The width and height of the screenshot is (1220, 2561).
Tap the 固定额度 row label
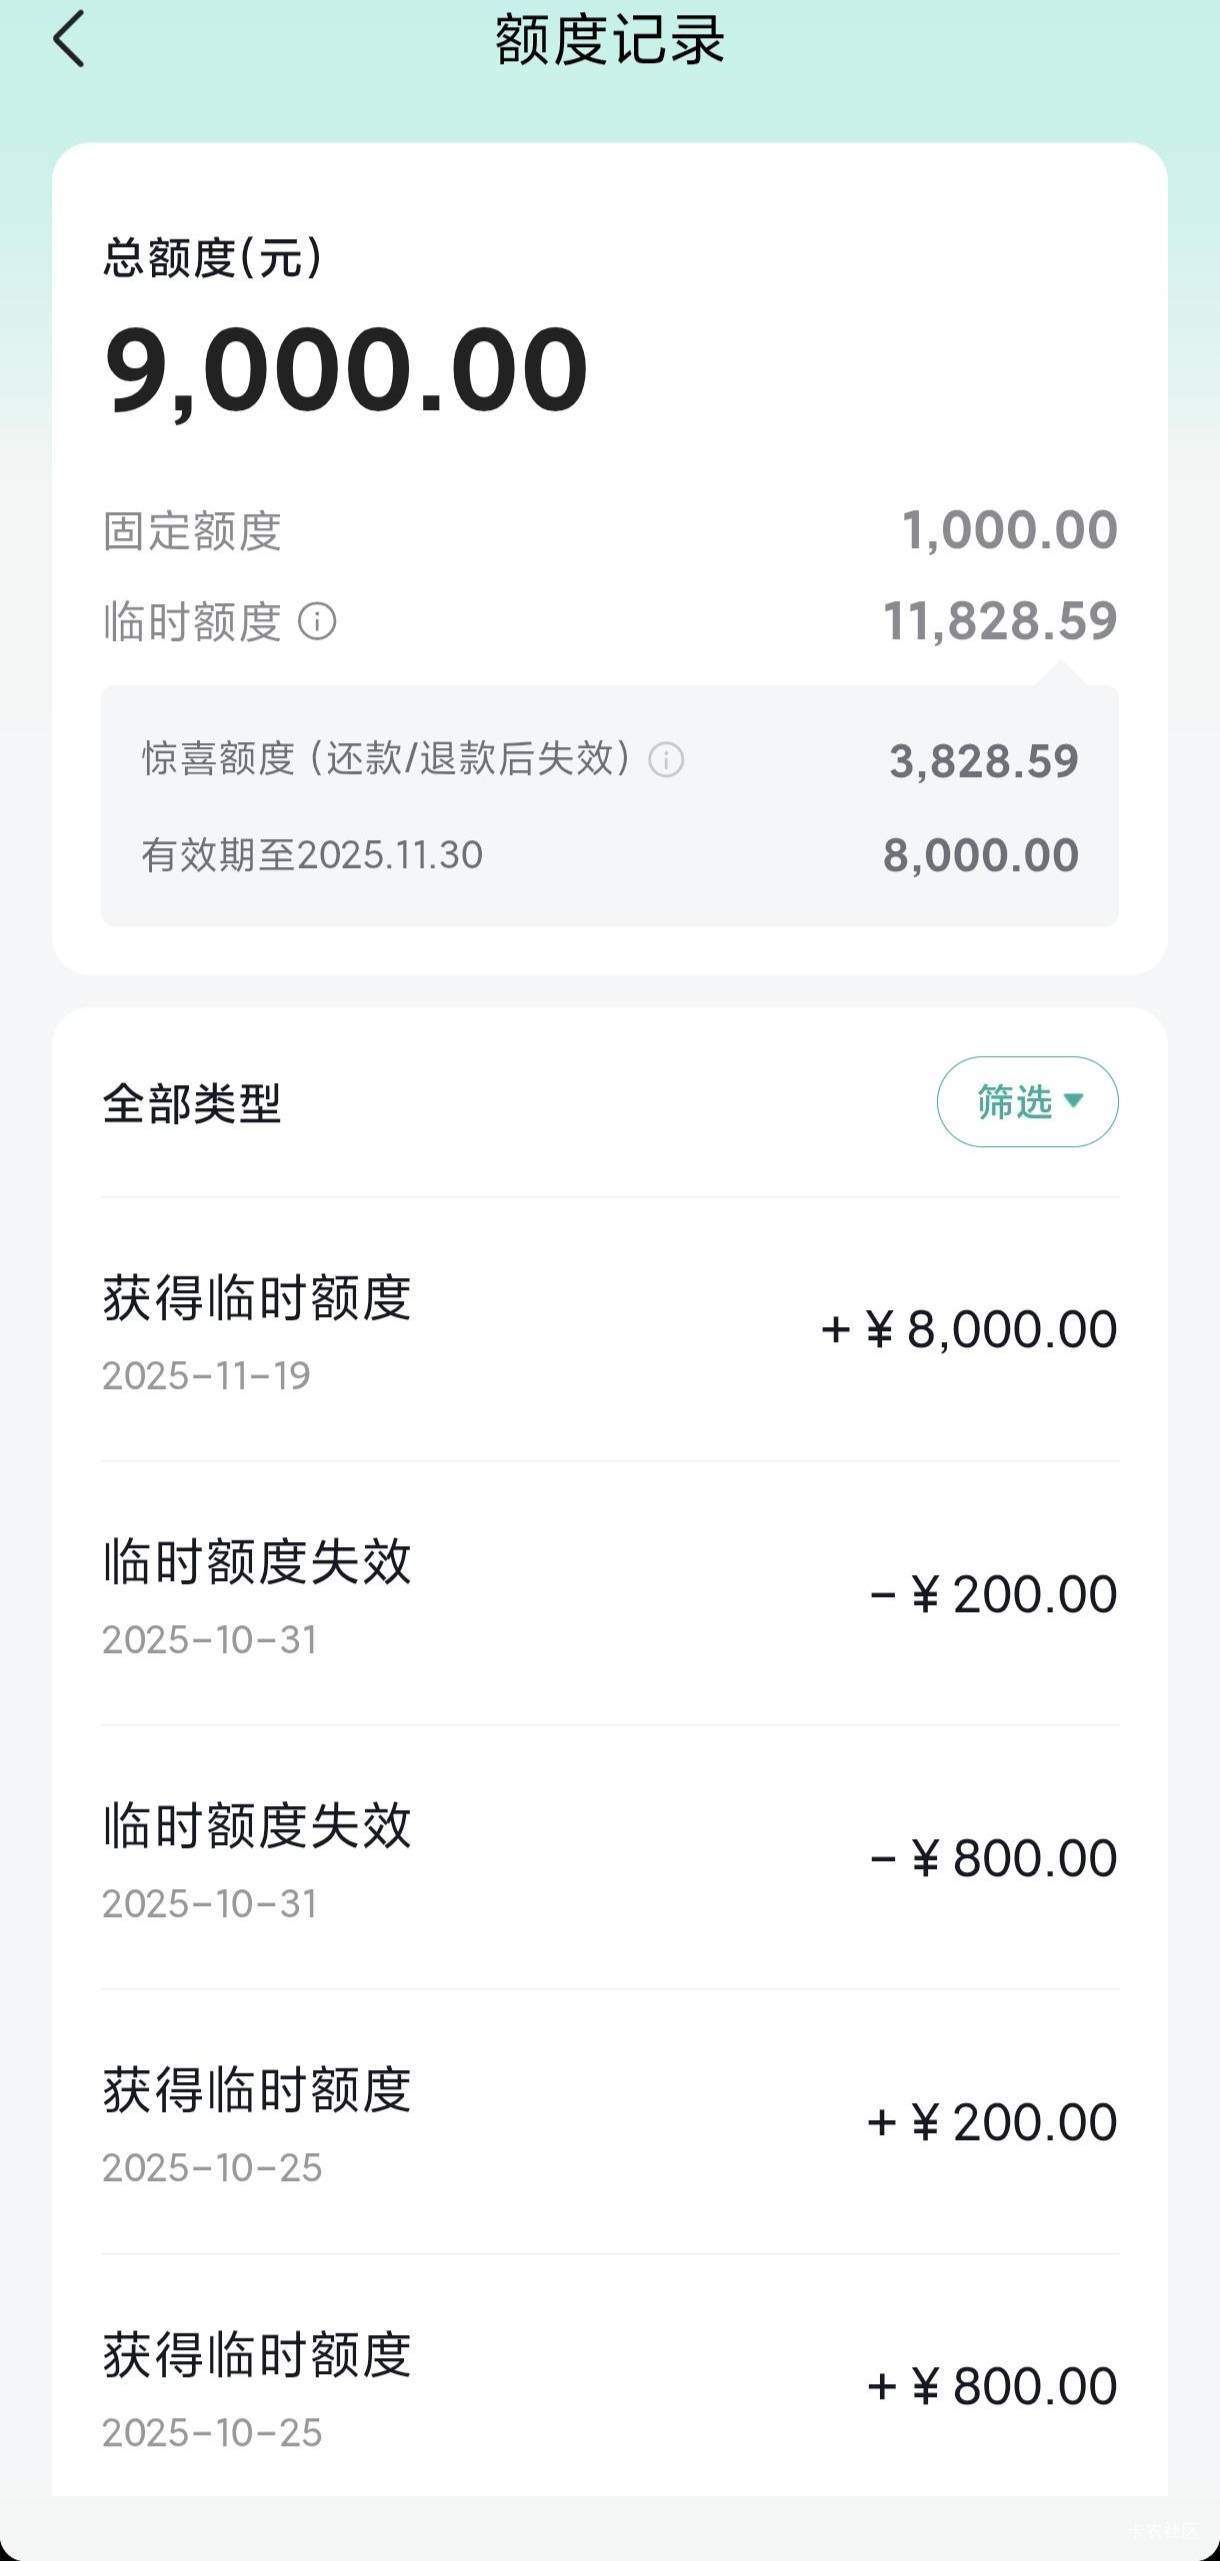pos(192,530)
